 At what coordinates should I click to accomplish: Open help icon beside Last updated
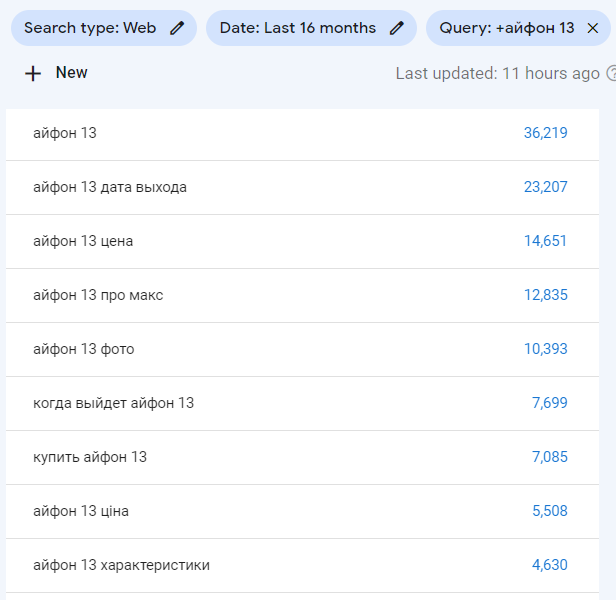tap(611, 73)
